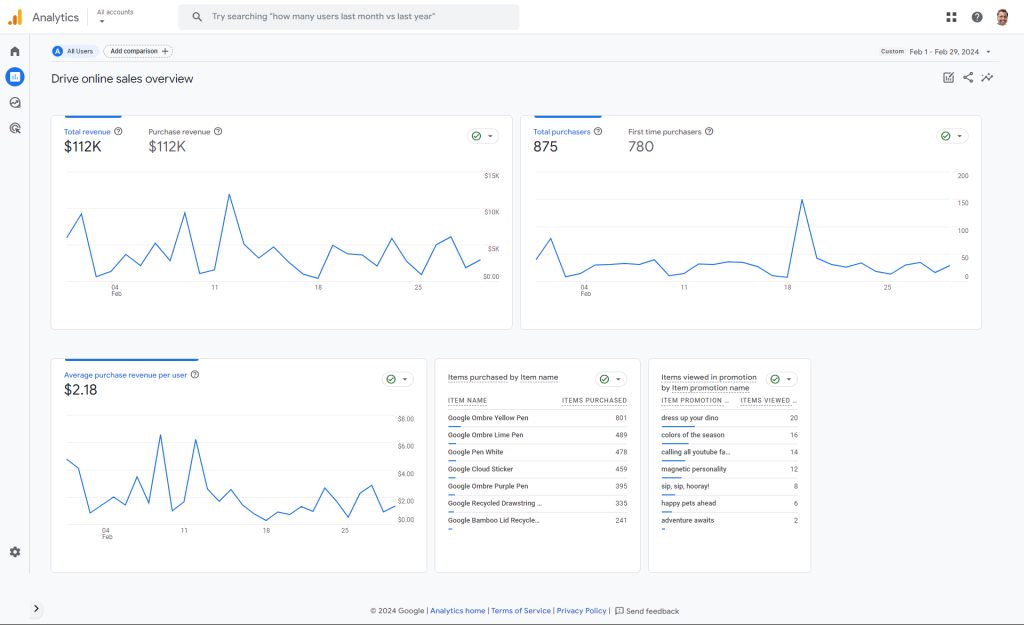This screenshot has height=625, width=1024.
Task: Click the calling all youtube fa... row
Action: pyautogui.click(x=729, y=452)
